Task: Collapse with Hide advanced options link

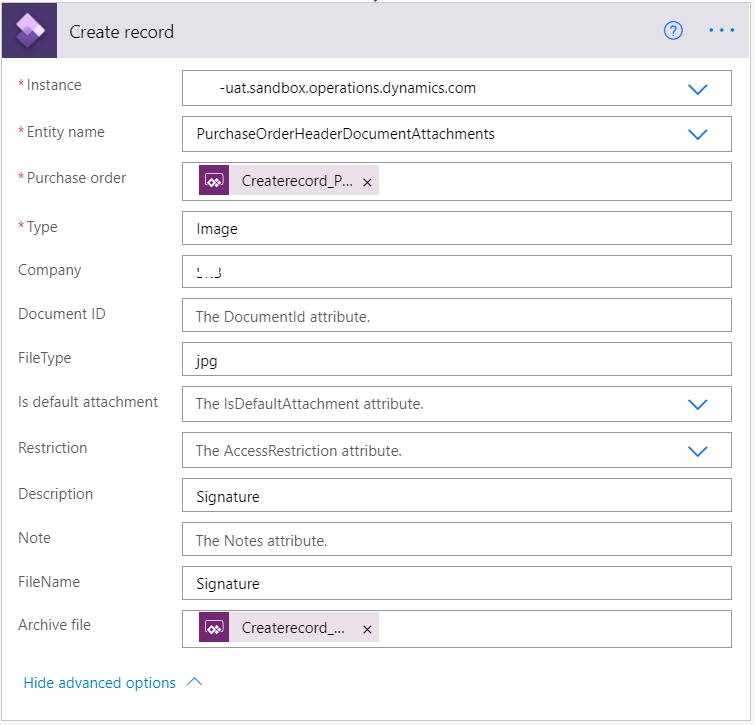Action: coord(99,682)
